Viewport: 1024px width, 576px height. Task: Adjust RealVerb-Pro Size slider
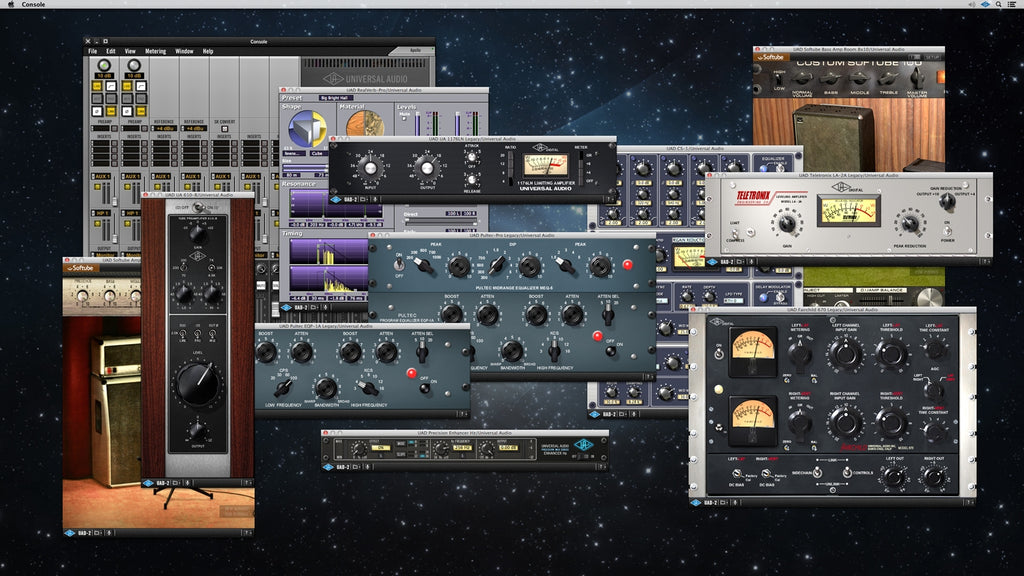(306, 167)
